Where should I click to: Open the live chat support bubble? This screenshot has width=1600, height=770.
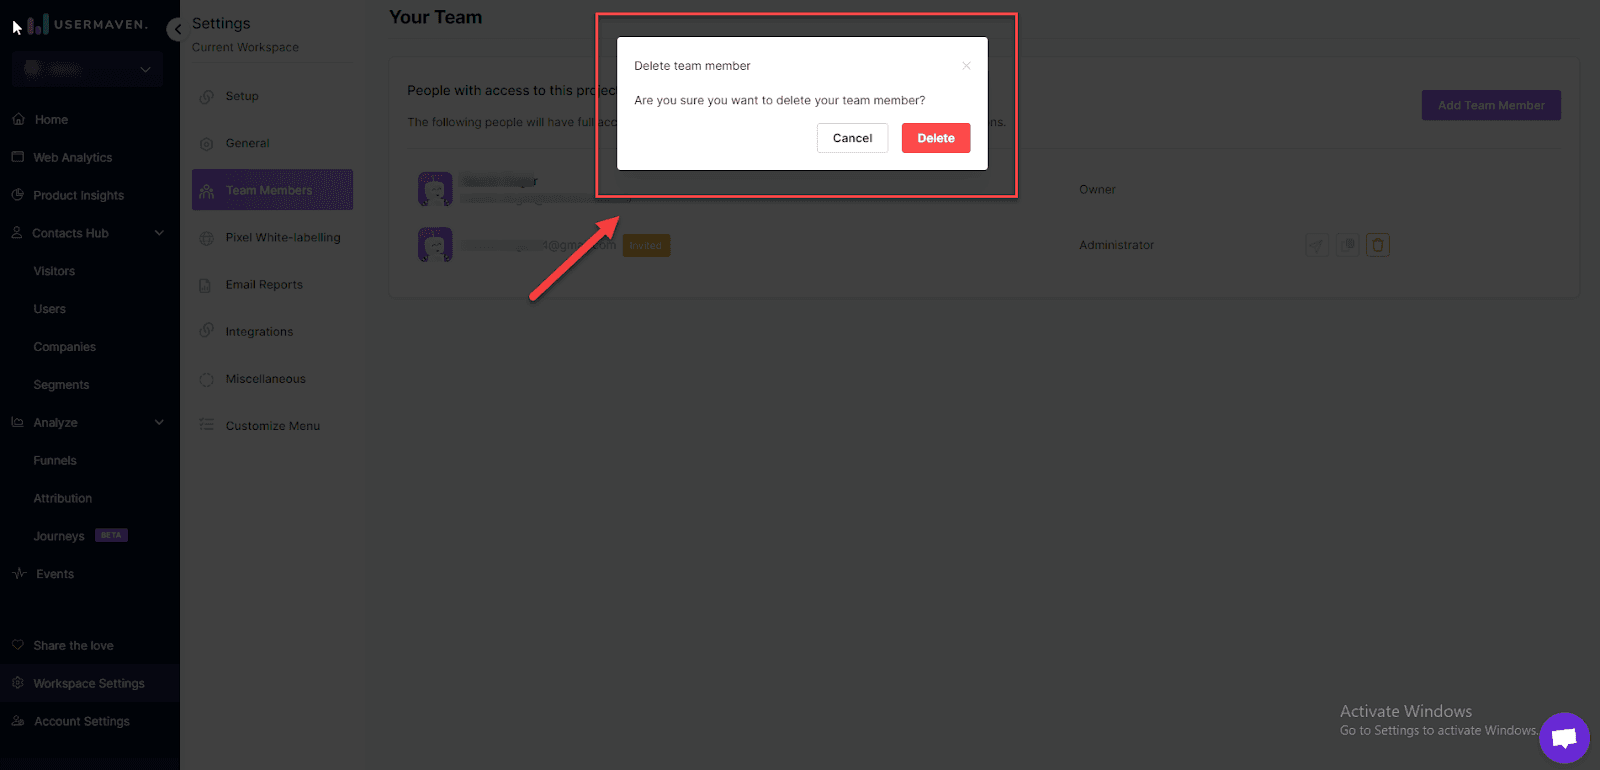[1564, 738]
